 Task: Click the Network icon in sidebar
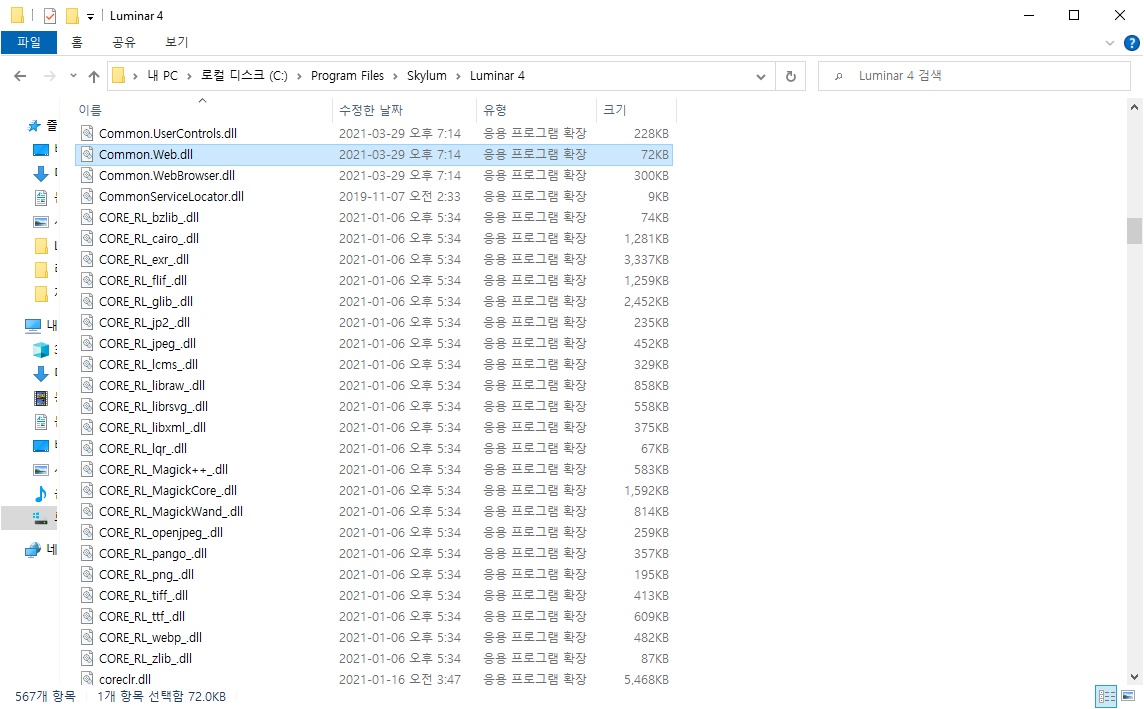(33, 550)
